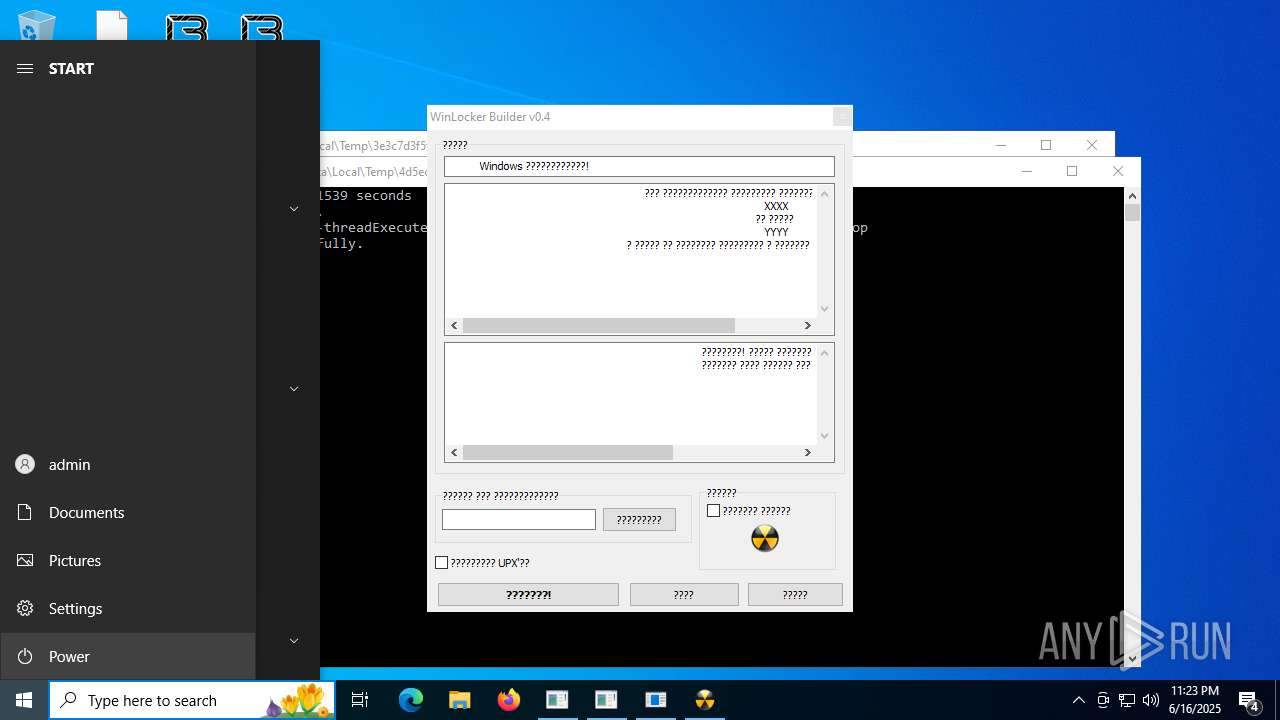The height and width of the screenshot is (720, 1280).
Task: Click the title field starting with Windows
Action: coord(639,166)
